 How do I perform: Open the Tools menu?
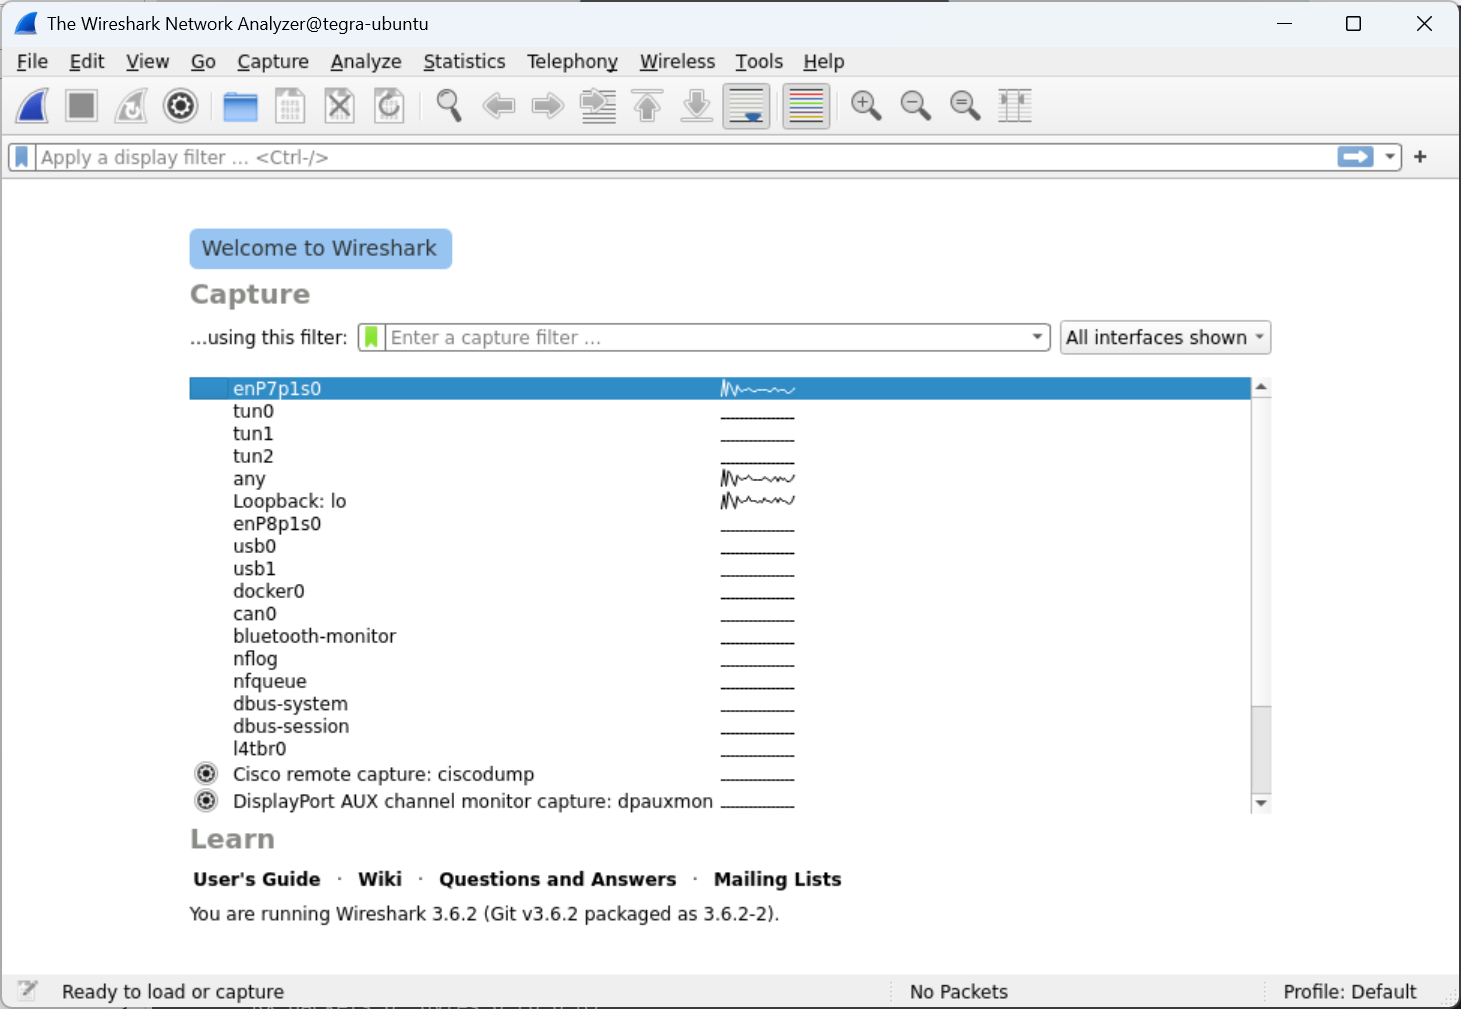[x=759, y=61]
